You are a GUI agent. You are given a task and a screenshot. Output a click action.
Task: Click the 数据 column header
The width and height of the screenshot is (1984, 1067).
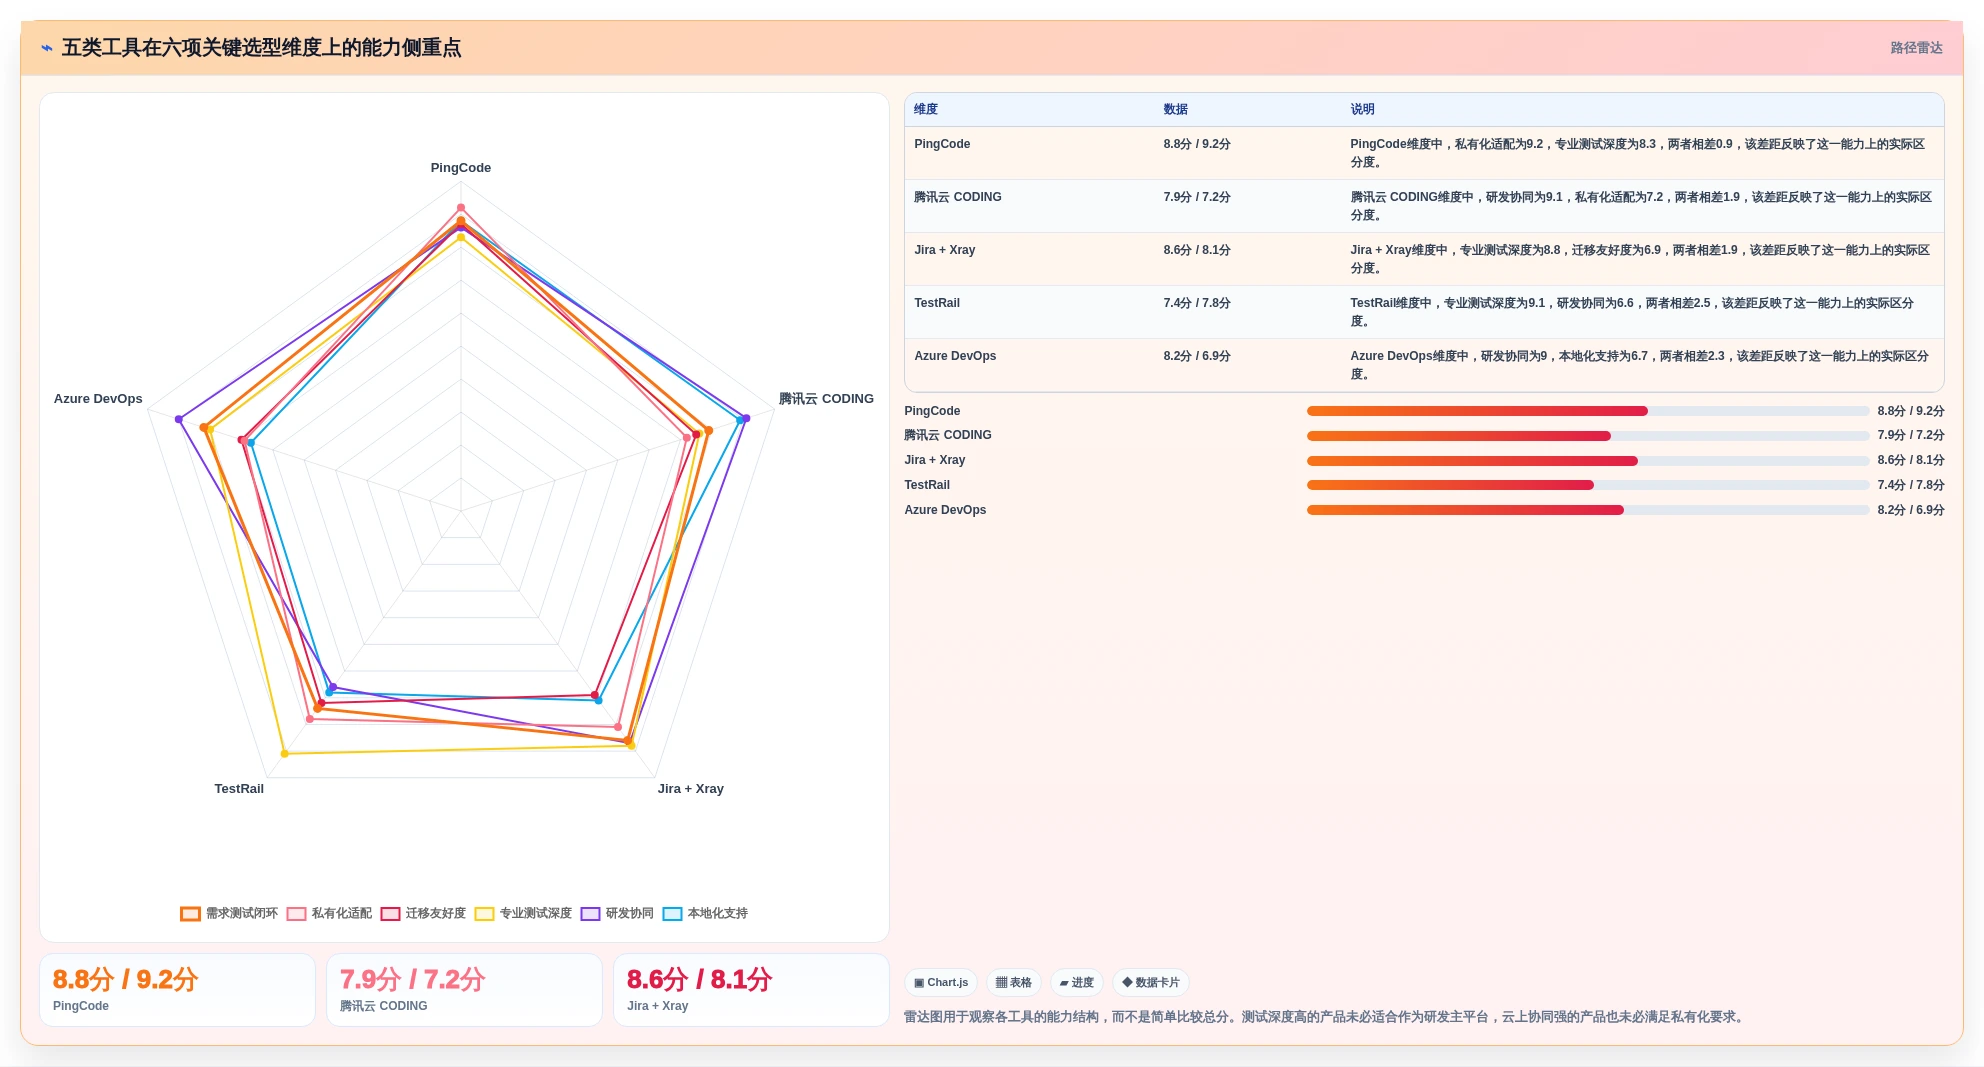coord(1175,109)
